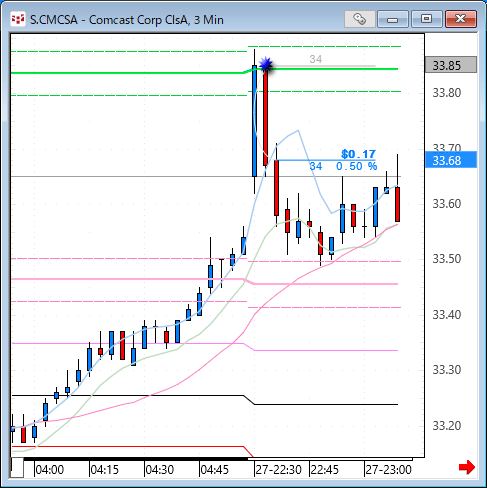
Task: Click the 22:45 time axis label
Action: point(325,470)
